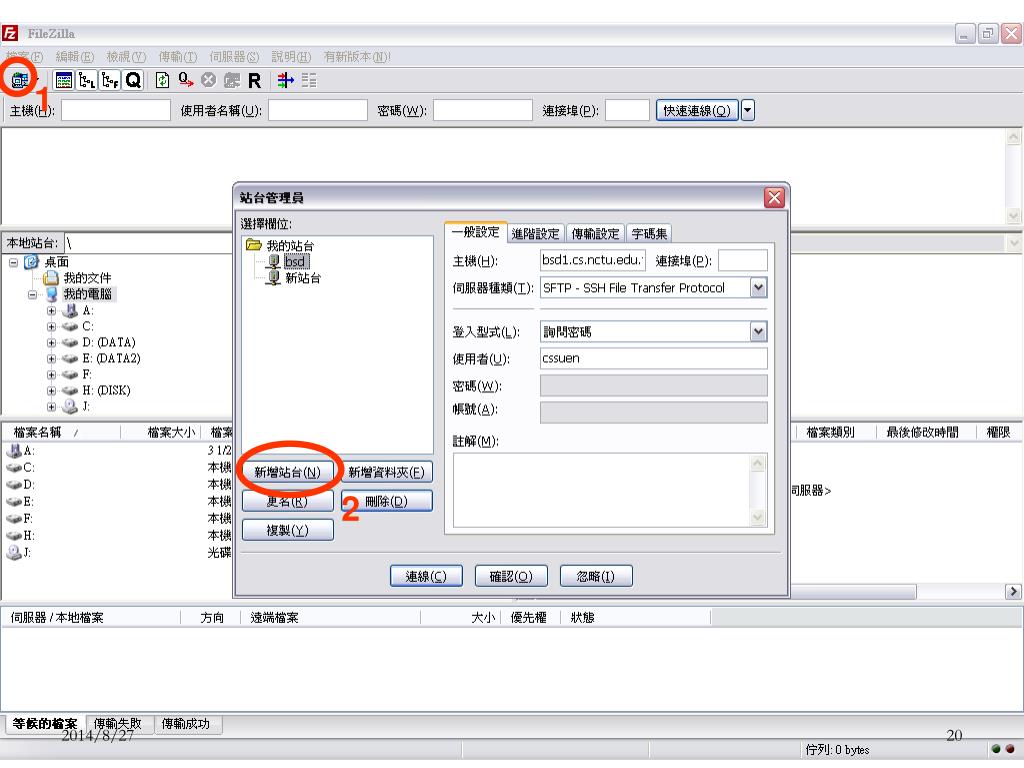The height and width of the screenshot is (768, 1024).
Task: Click reconnect R toolbar icon
Action: pyautogui.click(x=255, y=80)
